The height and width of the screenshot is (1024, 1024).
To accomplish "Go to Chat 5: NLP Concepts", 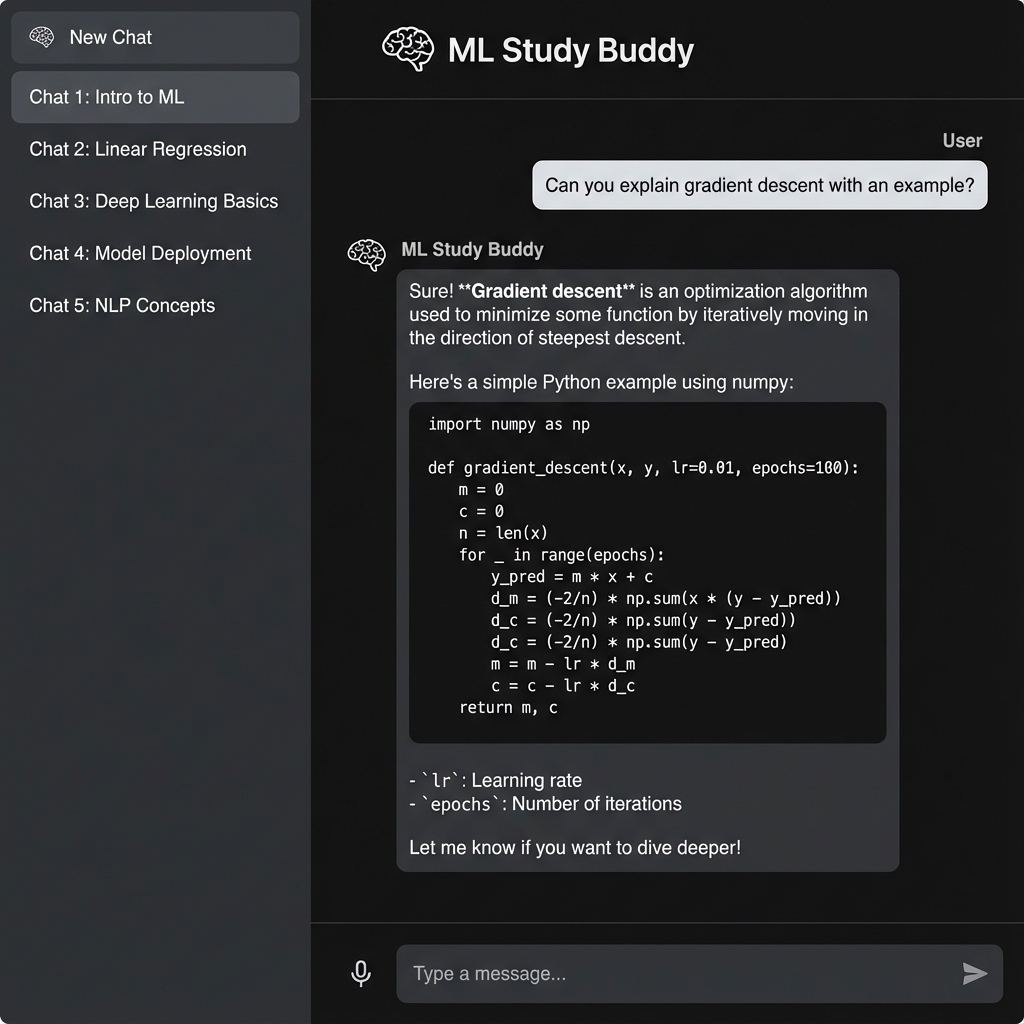I will tap(122, 305).
